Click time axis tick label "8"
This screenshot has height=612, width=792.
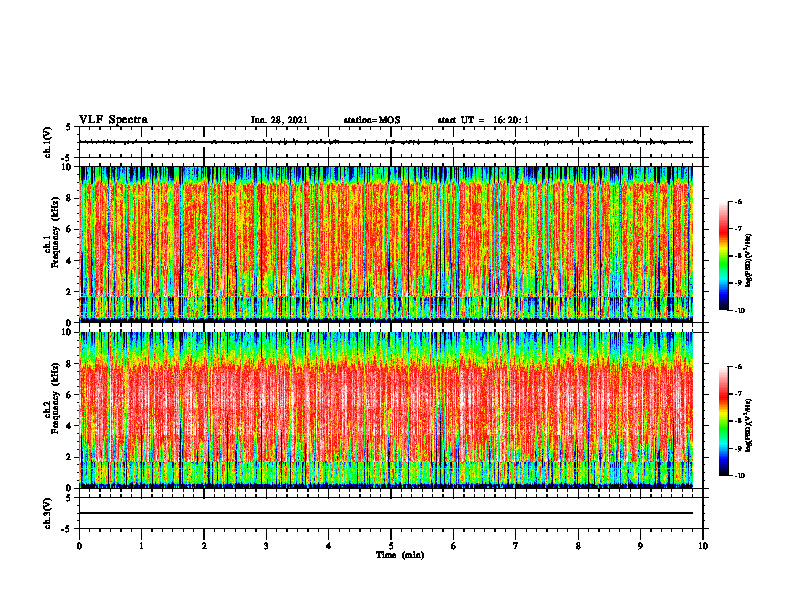pyautogui.click(x=578, y=546)
